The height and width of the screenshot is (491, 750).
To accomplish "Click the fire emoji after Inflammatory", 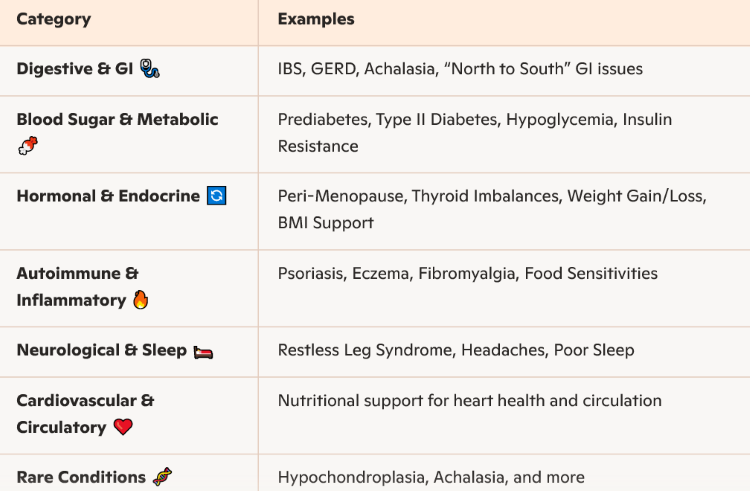I will pyautogui.click(x=141, y=300).
